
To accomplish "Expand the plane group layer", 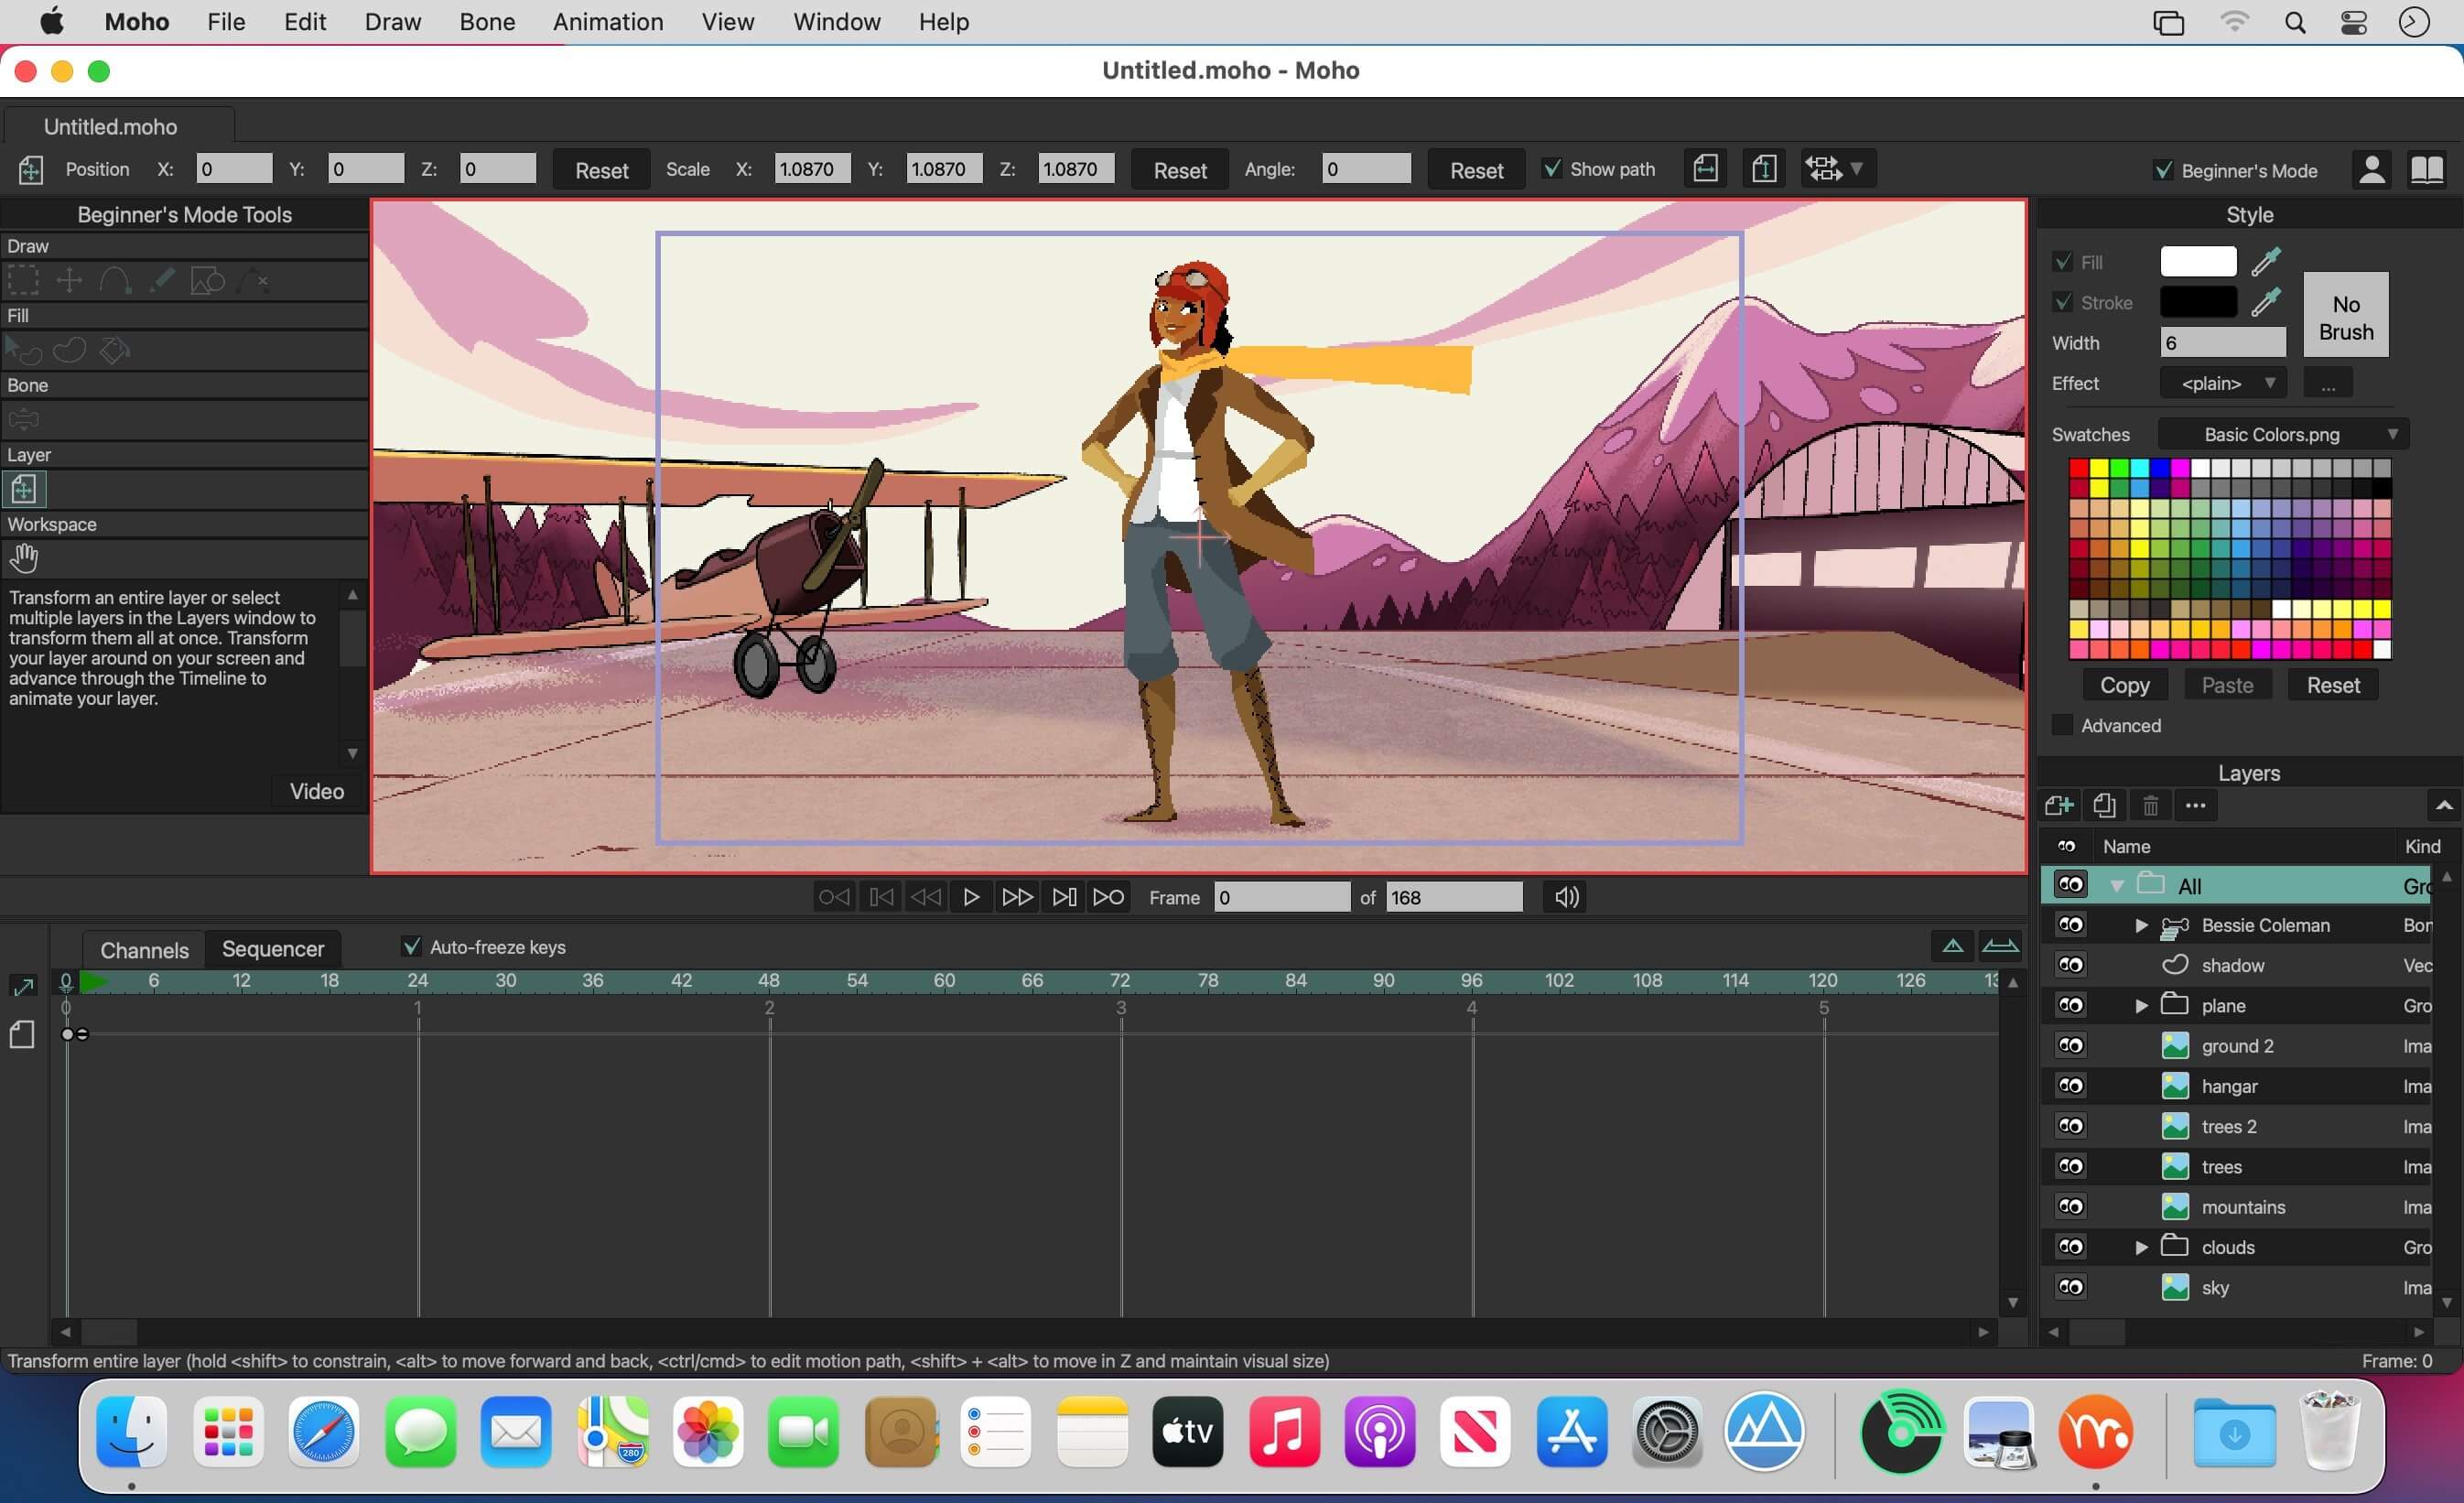I will [x=2141, y=1006].
